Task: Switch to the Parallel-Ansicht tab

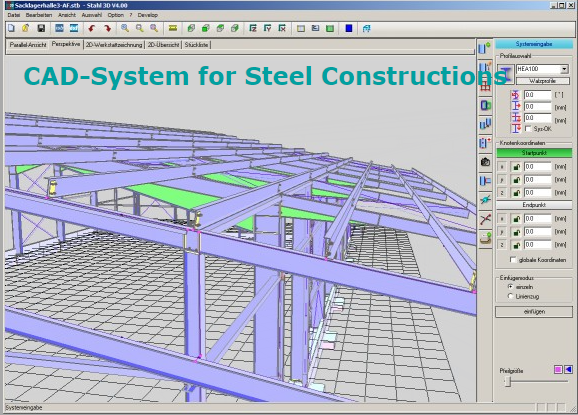Action: click(28, 45)
